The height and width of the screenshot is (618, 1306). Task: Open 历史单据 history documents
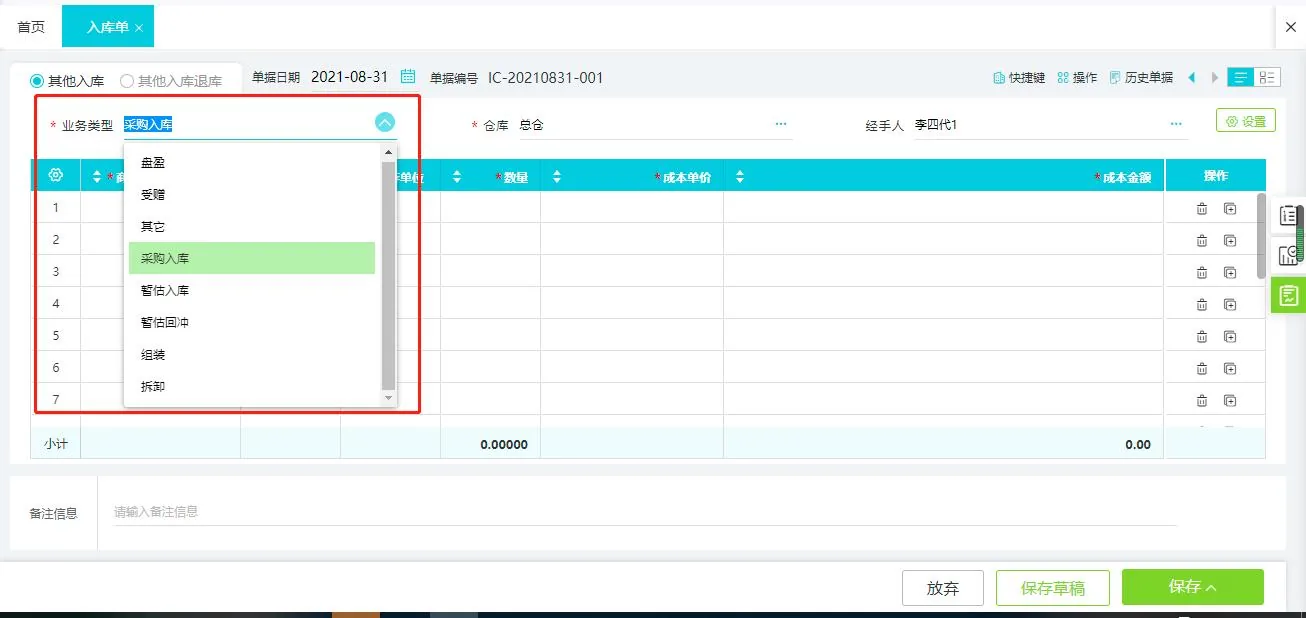1141,77
